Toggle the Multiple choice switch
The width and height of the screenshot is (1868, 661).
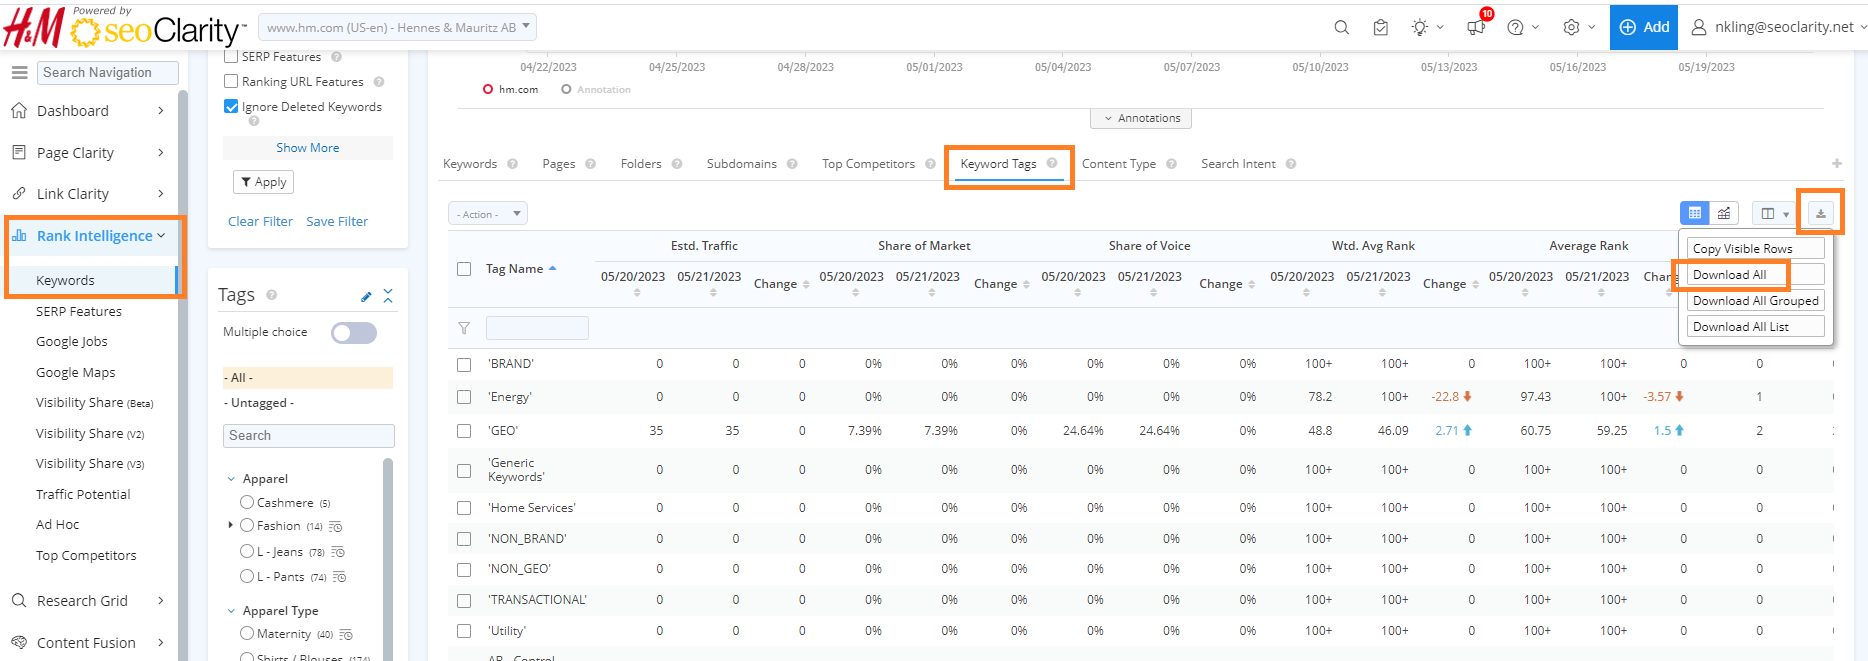(354, 333)
